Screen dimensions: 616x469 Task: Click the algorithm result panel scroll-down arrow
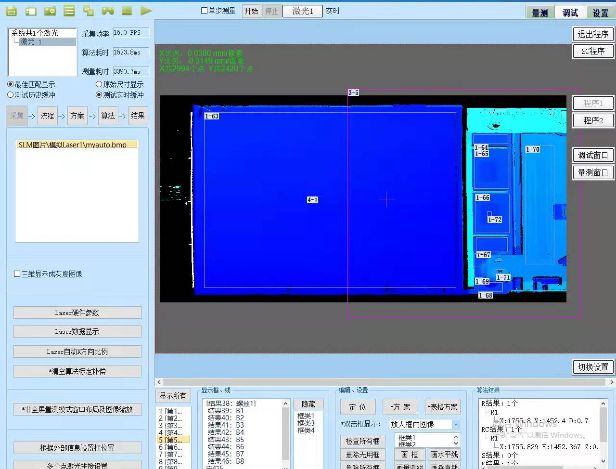click(603, 461)
